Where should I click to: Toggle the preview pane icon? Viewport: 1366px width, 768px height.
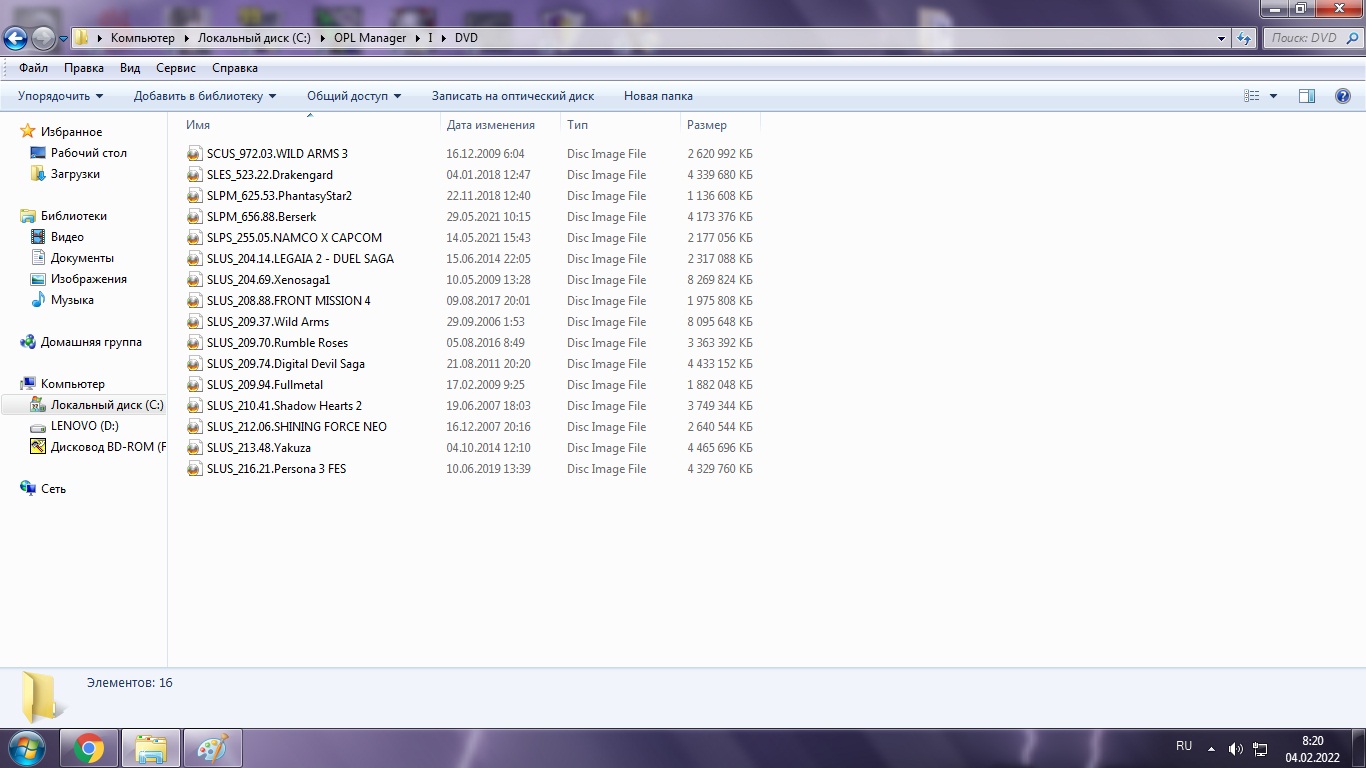pos(1307,96)
